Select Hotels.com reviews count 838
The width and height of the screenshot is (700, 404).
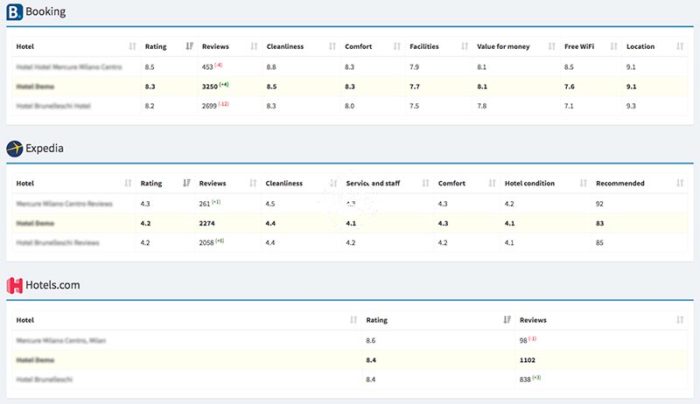click(x=525, y=379)
